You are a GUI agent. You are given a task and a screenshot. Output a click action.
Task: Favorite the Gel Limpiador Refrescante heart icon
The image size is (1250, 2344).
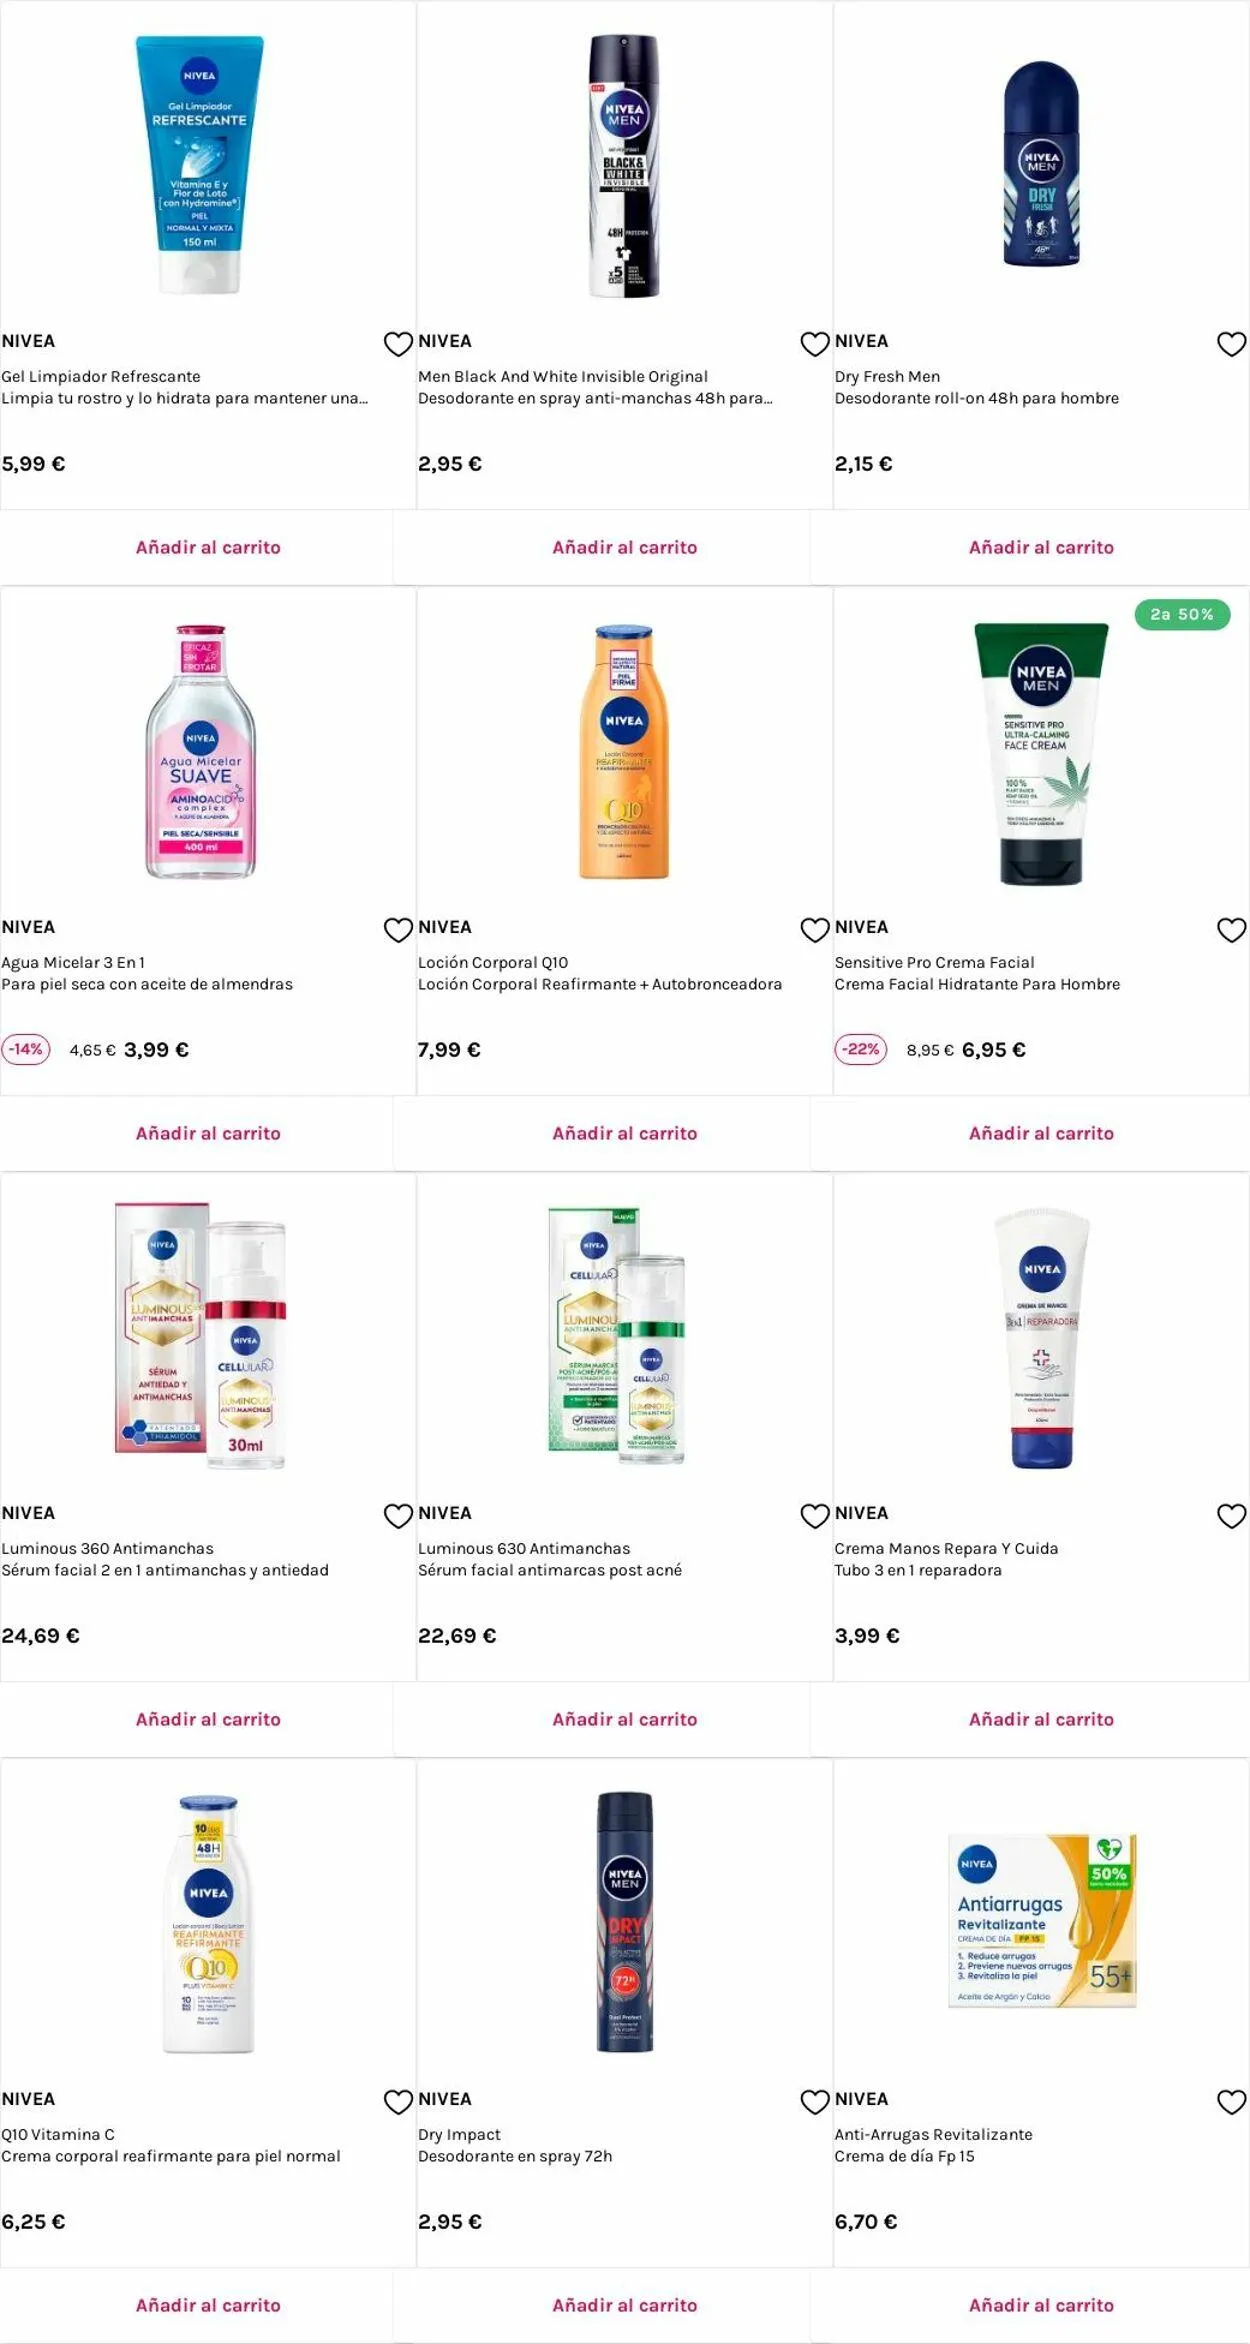pyautogui.click(x=398, y=344)
